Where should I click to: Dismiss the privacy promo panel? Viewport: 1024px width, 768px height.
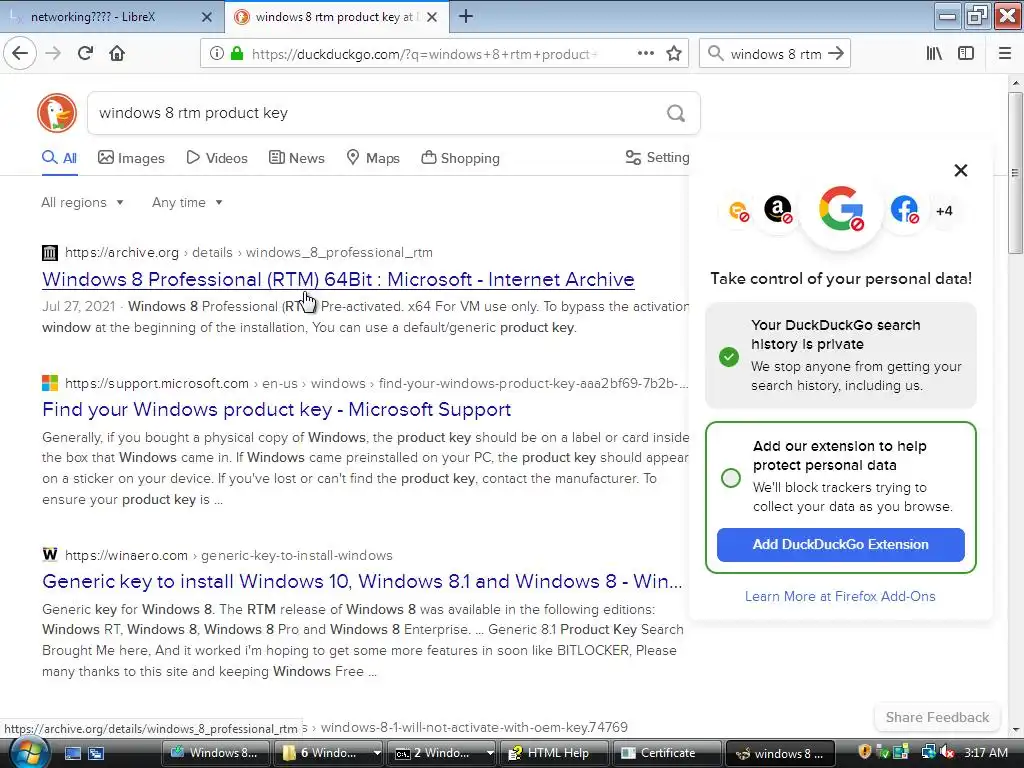click(x=961, y=170)
